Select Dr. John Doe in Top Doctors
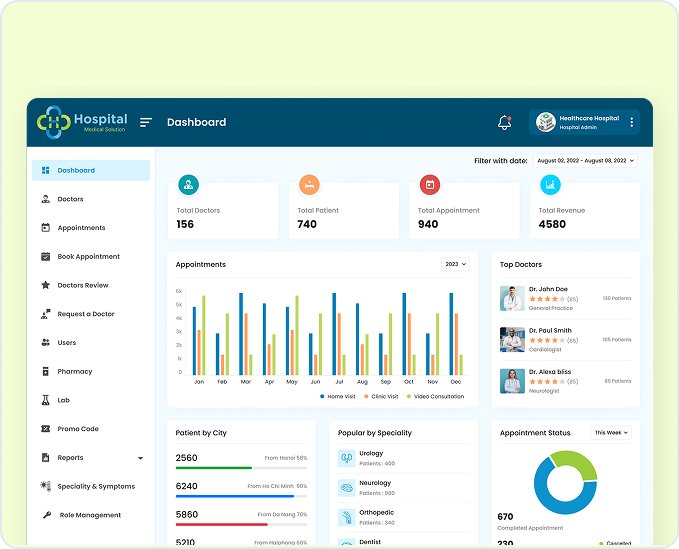Image resolution: width=679 pixels, height=549 pixels. pos(547,289)
